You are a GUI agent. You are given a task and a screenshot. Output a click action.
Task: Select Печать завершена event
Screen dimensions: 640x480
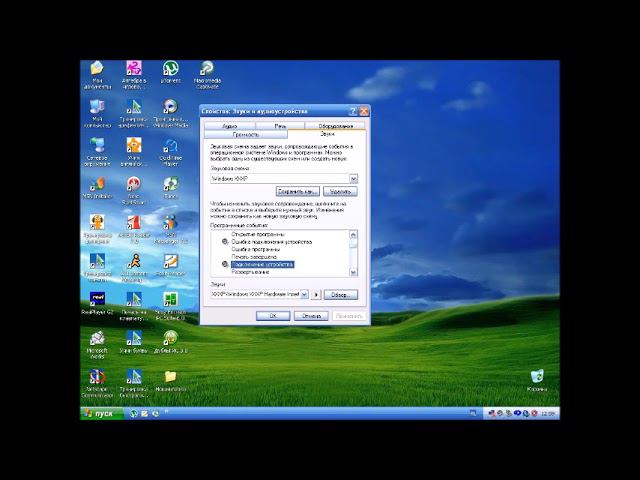(254, 257)
